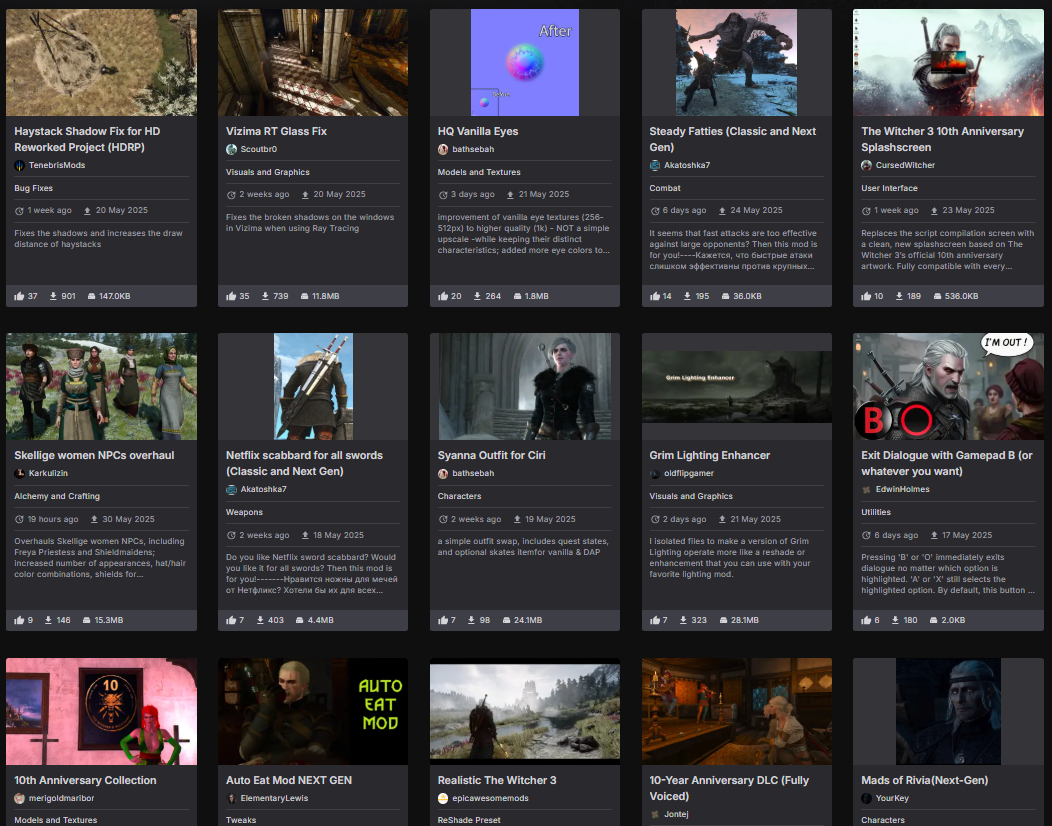Click download icon beside 739 count

point(265,296)
